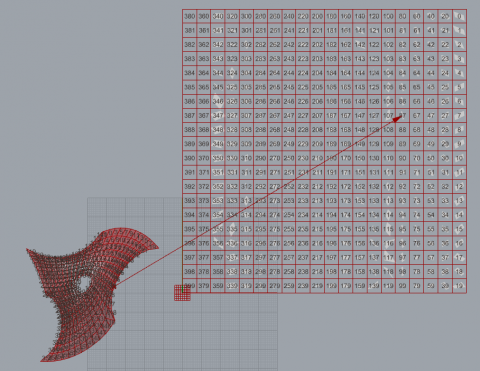
Task: Click the cell labeled 365
Action: [204, 87]
